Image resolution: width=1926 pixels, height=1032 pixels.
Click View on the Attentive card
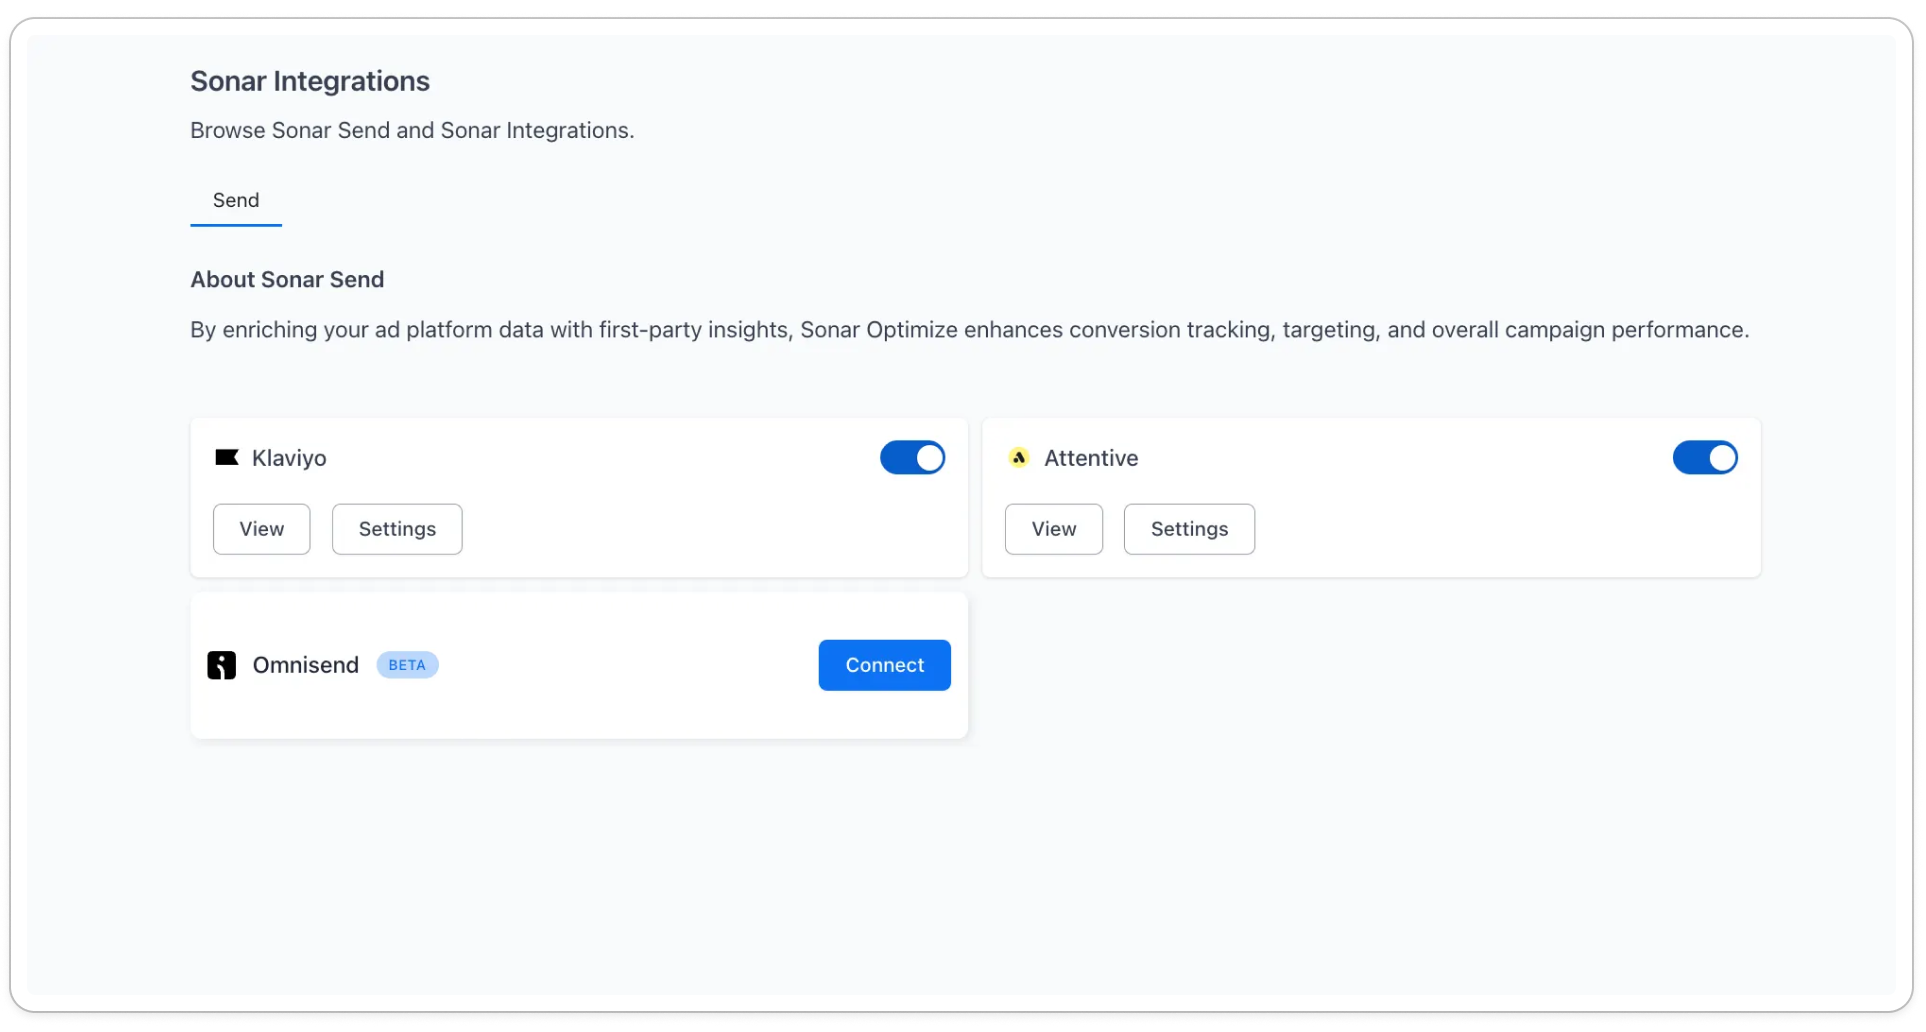click(1054, 529)
